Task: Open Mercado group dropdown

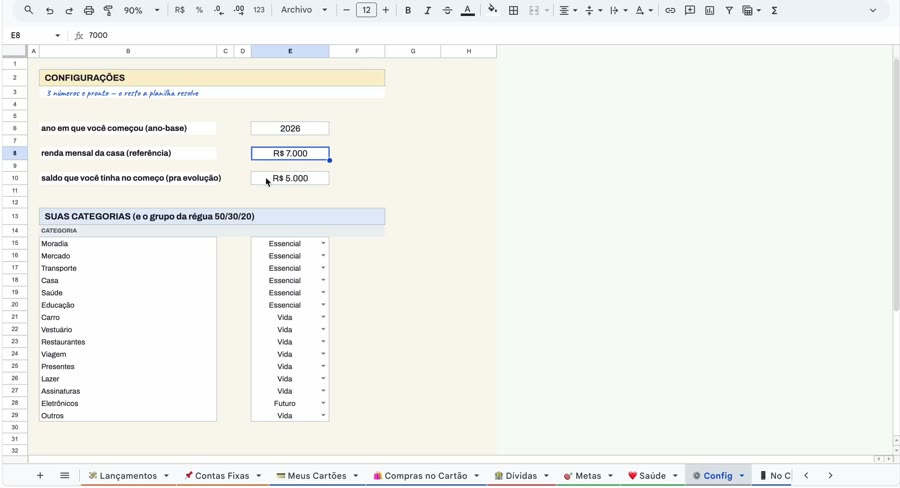Action: [323, 256]
